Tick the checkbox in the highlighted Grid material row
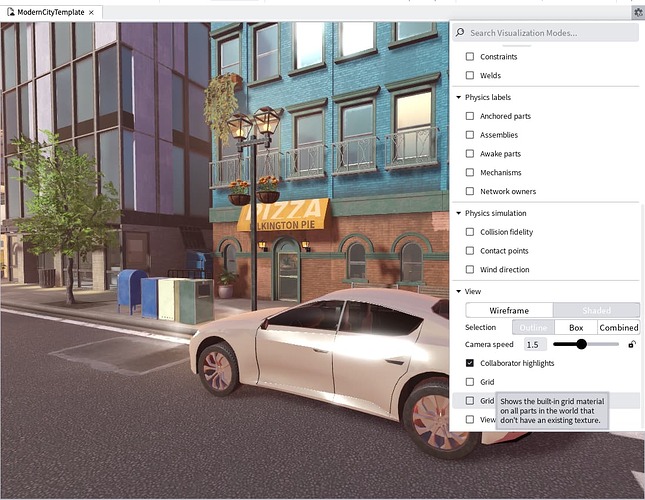This screenshot has height=500, width=645. (470, 400)
